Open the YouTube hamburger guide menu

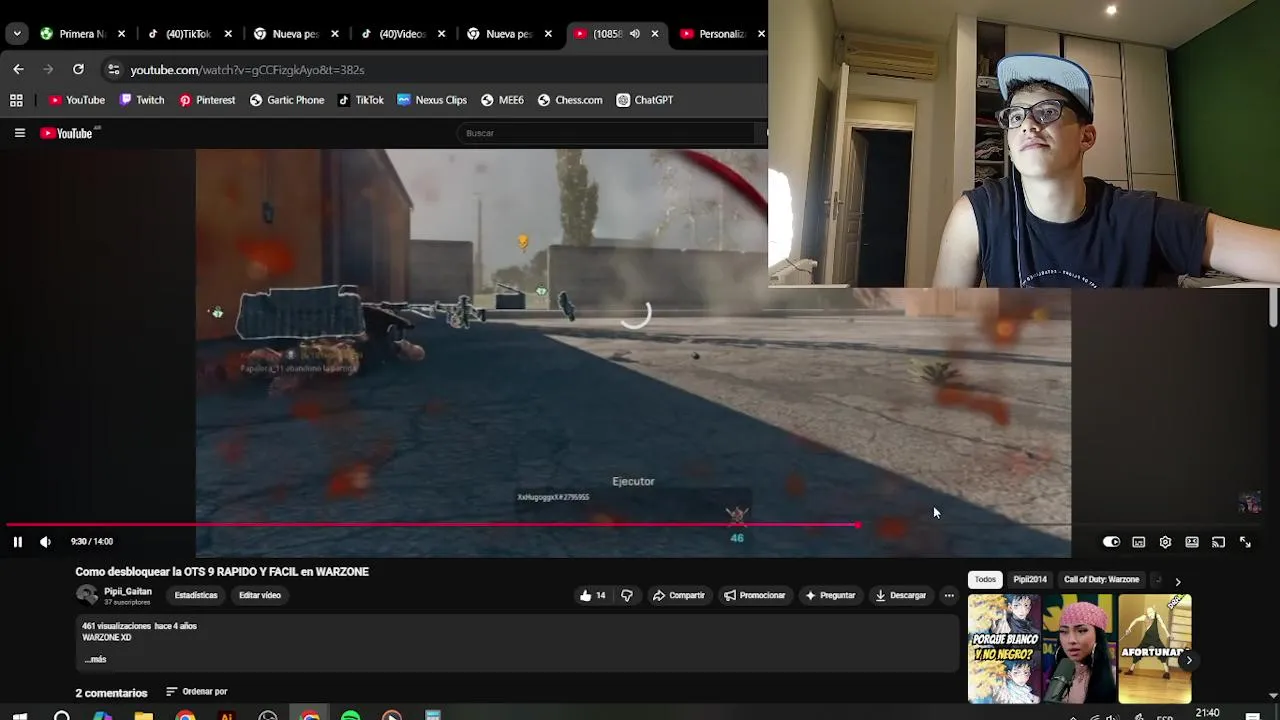[19, 133]
